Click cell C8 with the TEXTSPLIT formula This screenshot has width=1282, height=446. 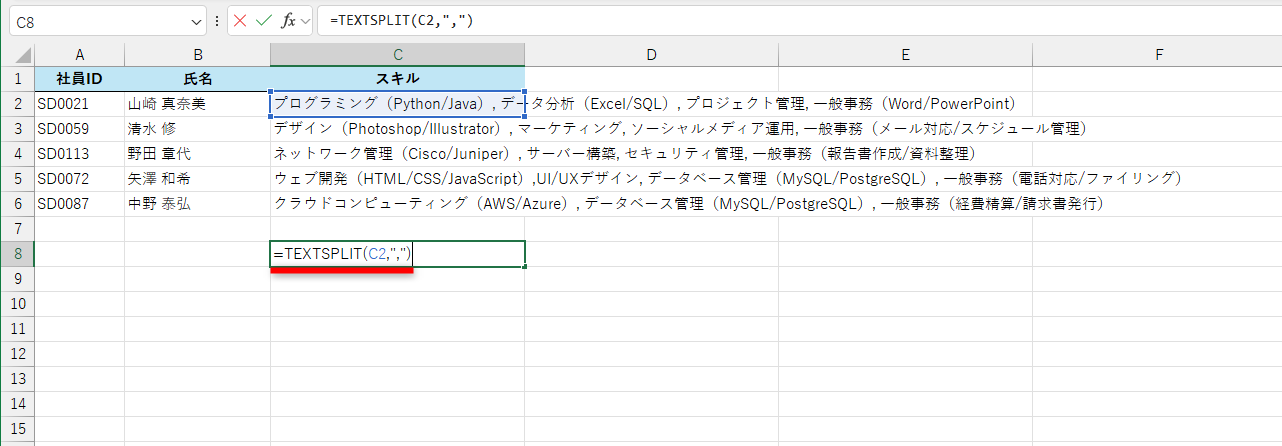(x=397, y=254)
